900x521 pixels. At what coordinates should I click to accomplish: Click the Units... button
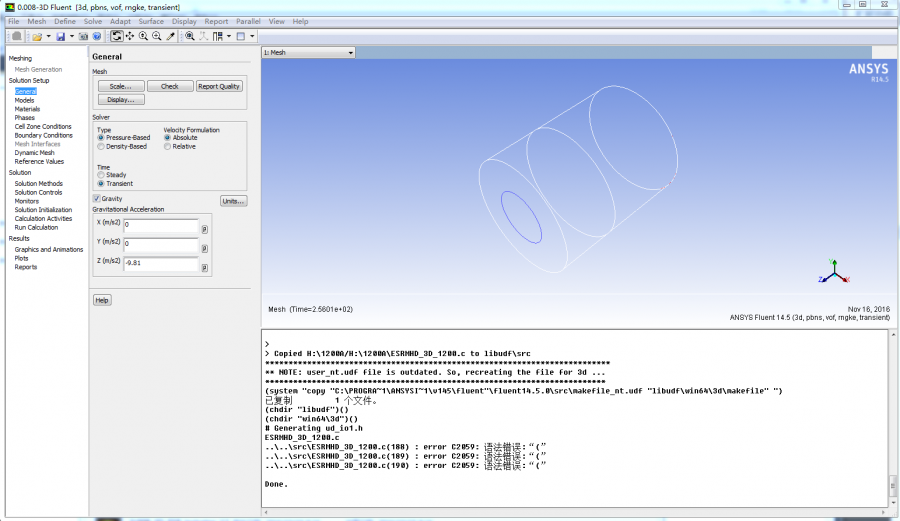(234, 201)
